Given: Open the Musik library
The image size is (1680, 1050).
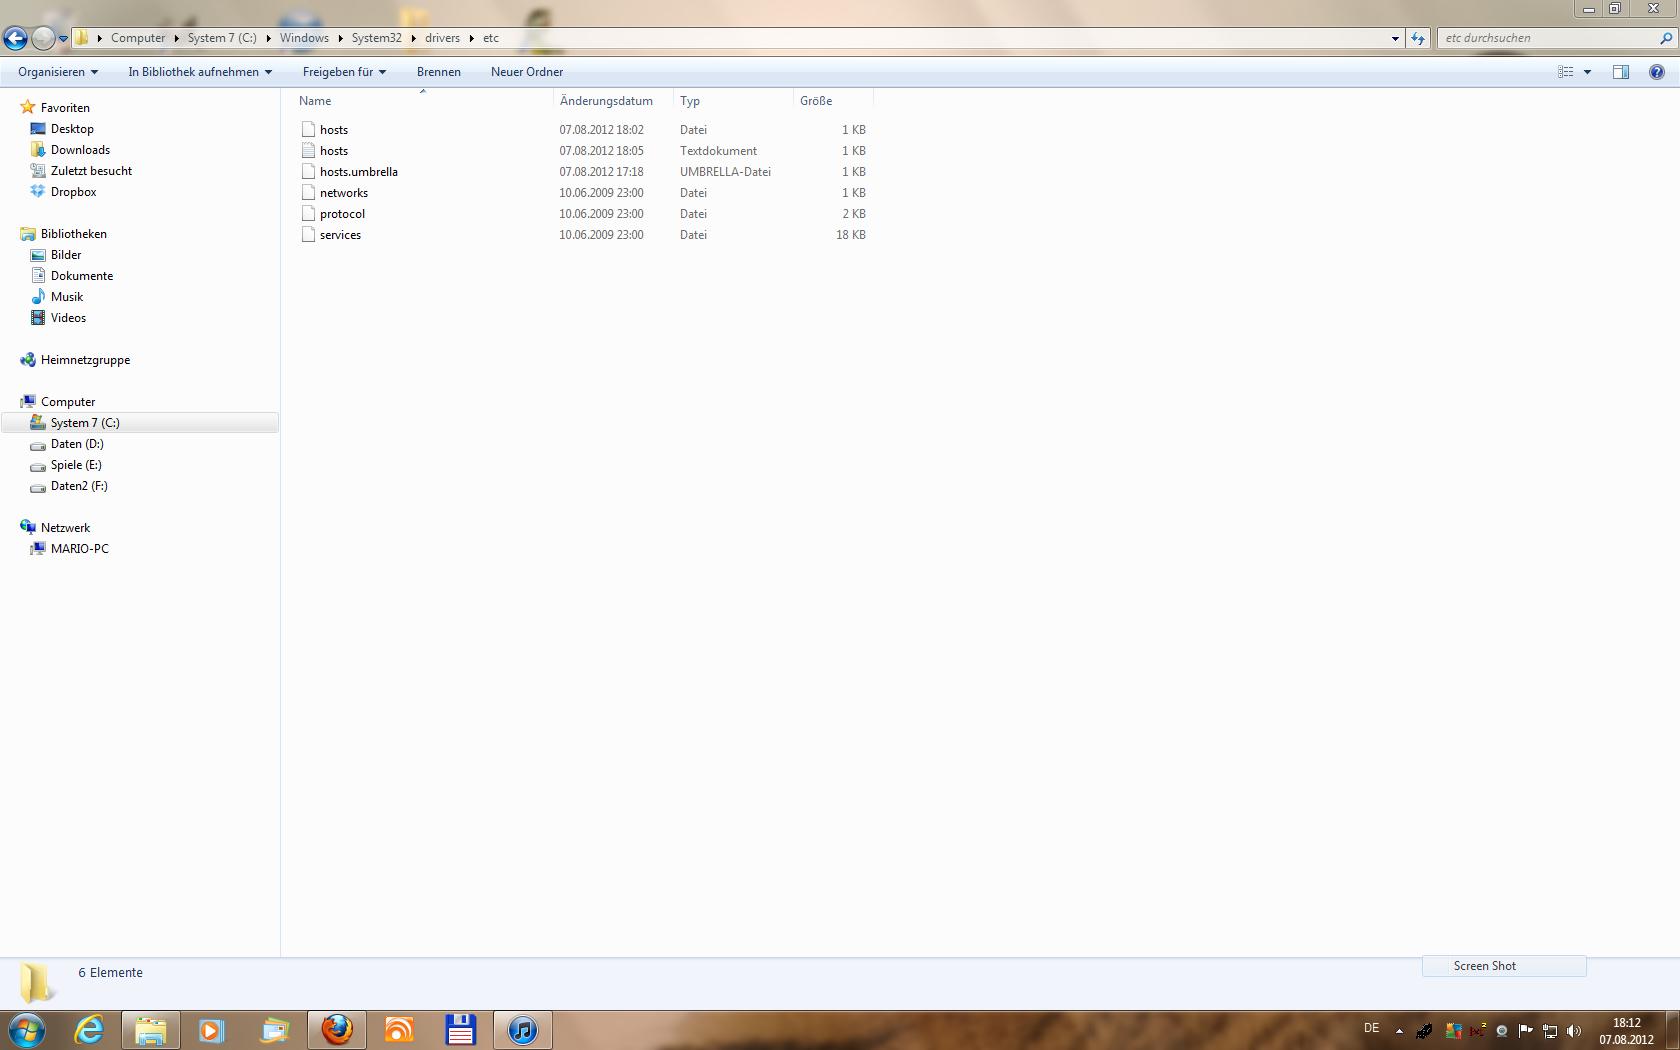Looking at the screenshot, I should point(67,297).
